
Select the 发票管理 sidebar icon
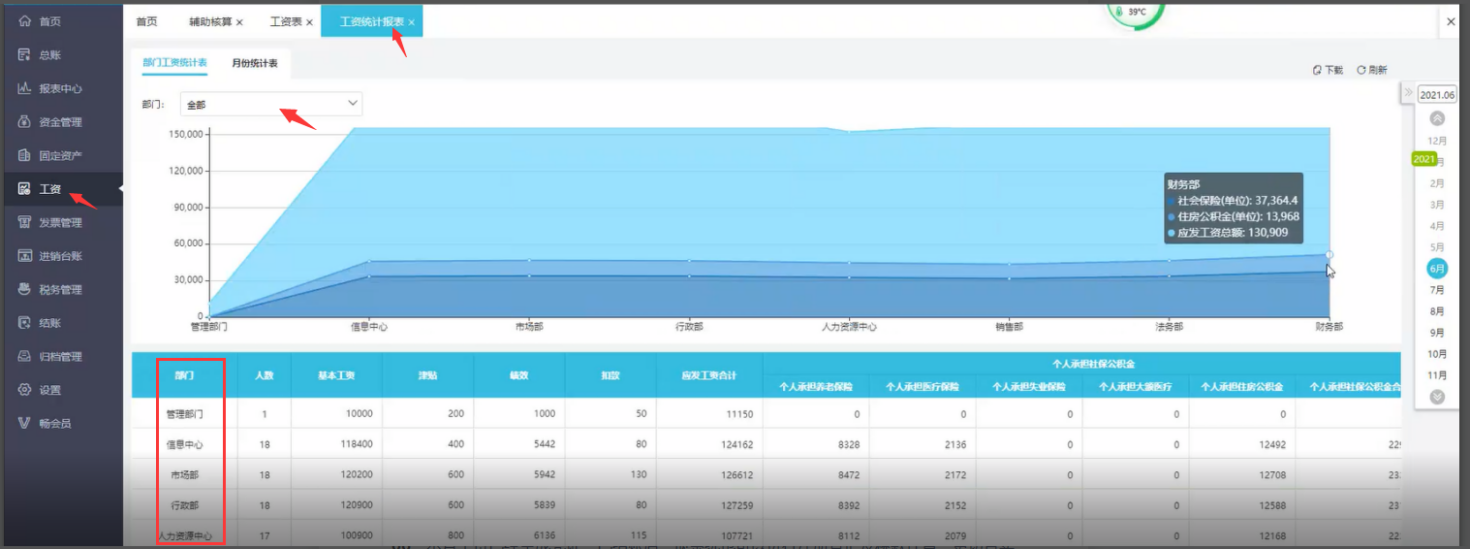(x=25, y=222)
